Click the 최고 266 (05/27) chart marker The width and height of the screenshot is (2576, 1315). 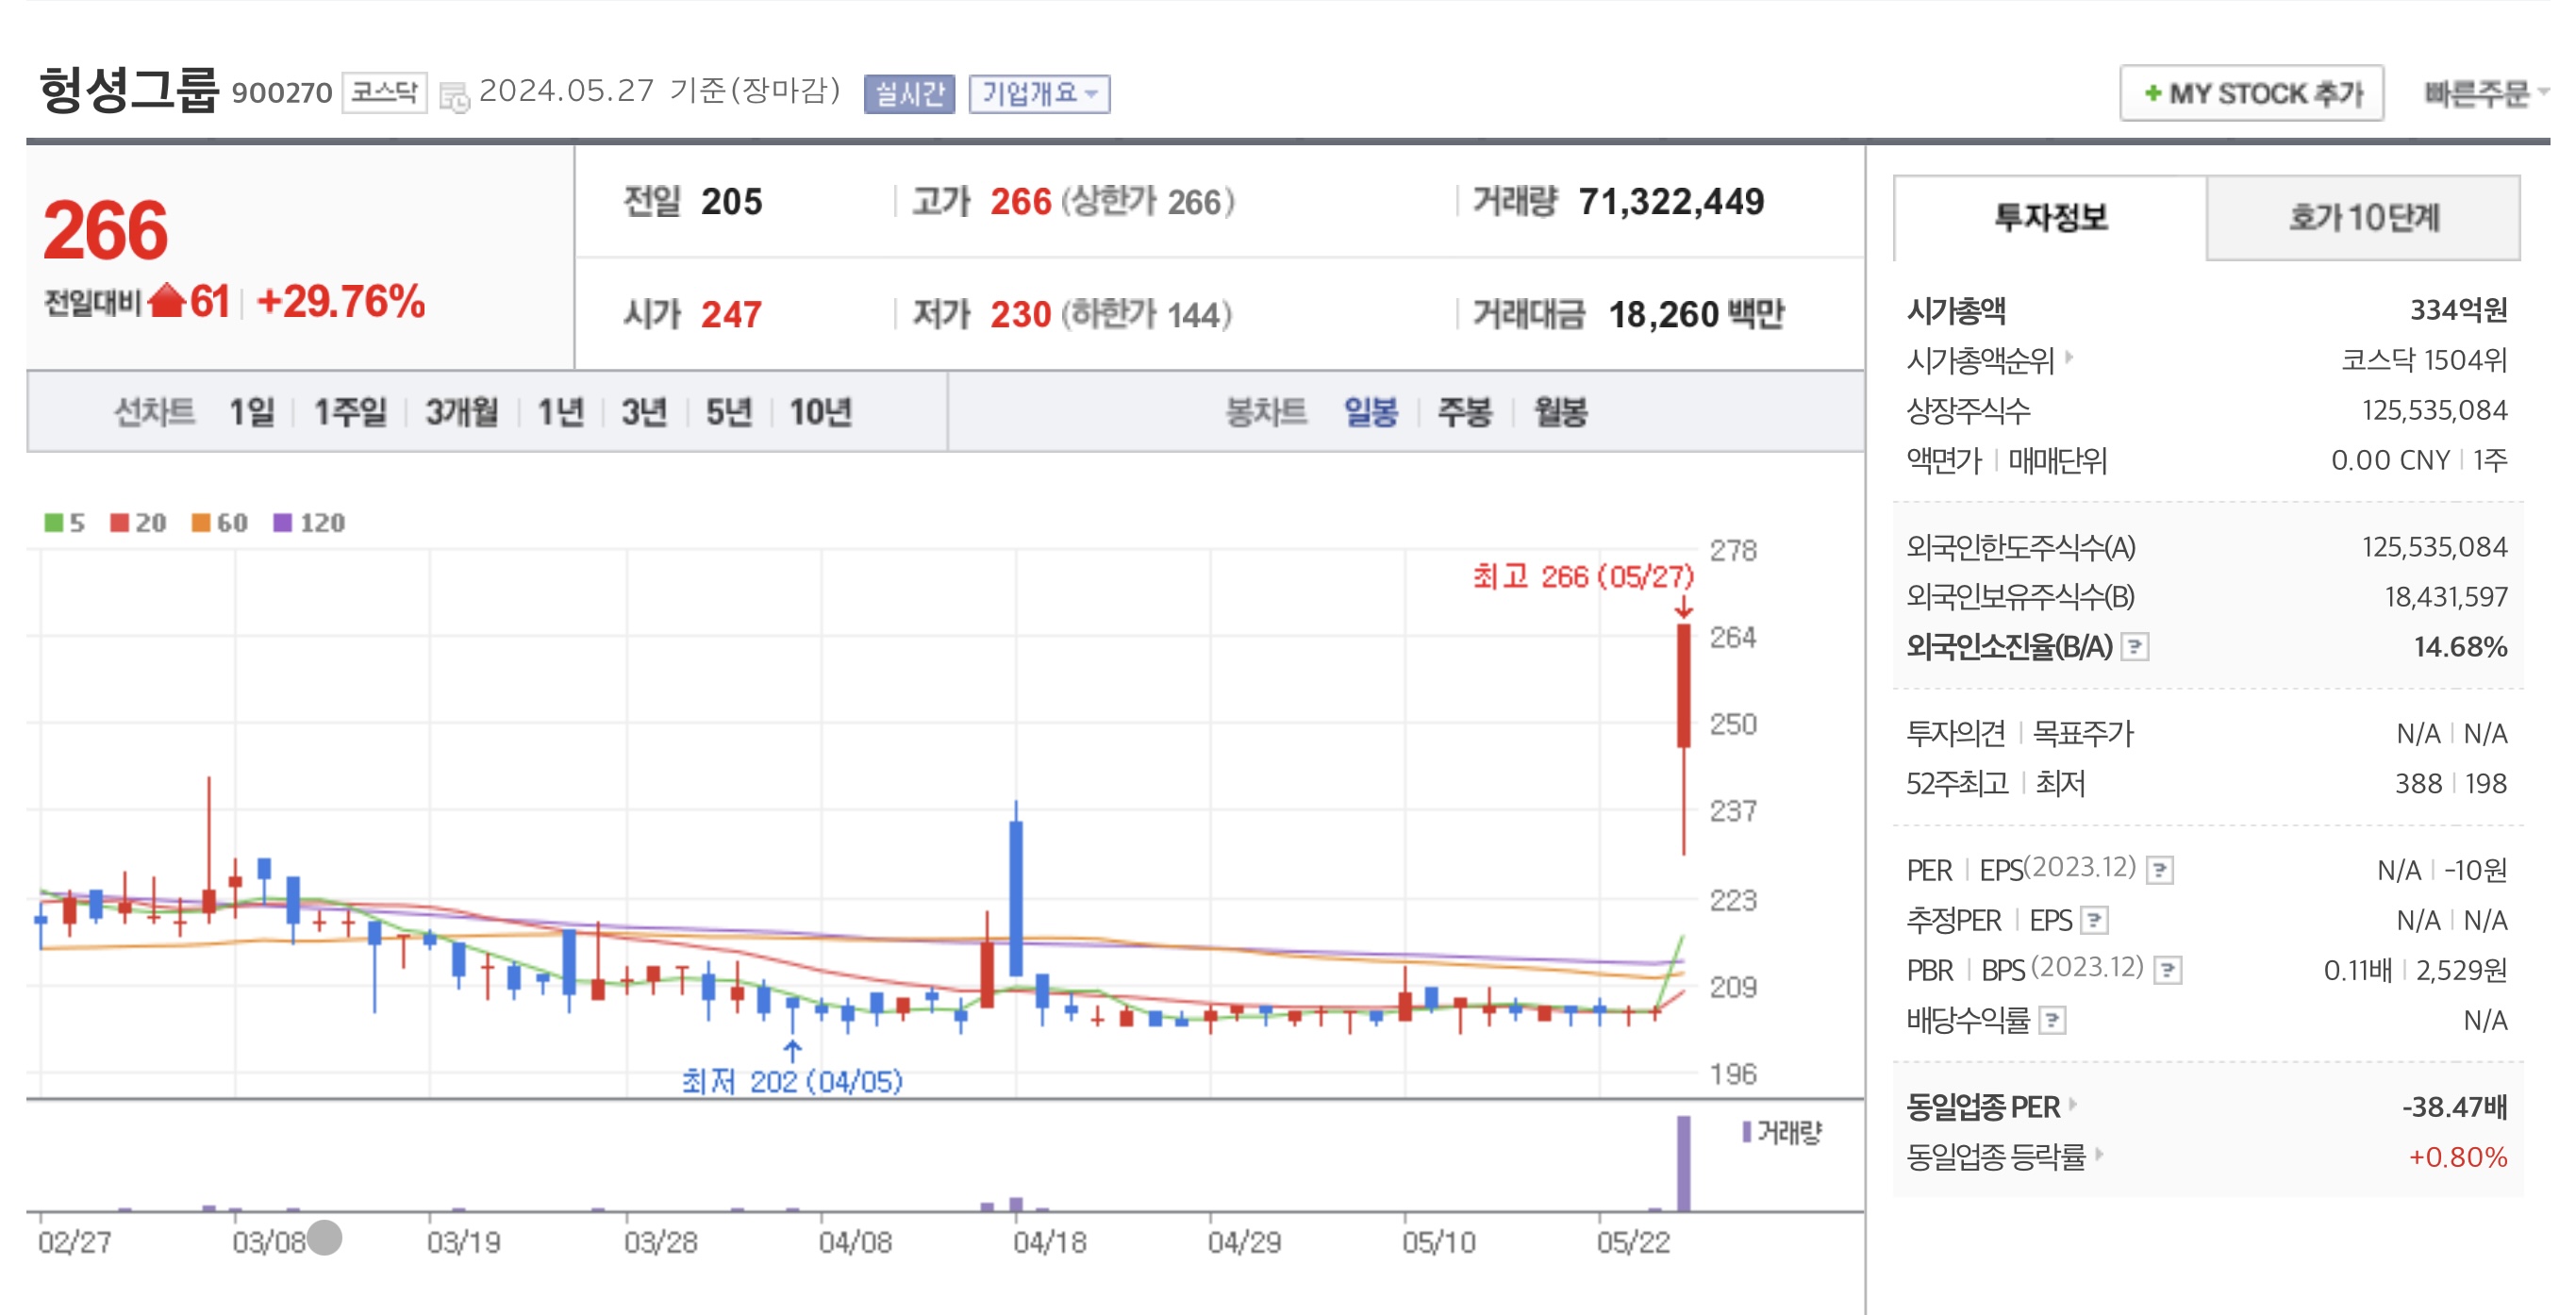tap(1583, 577)
